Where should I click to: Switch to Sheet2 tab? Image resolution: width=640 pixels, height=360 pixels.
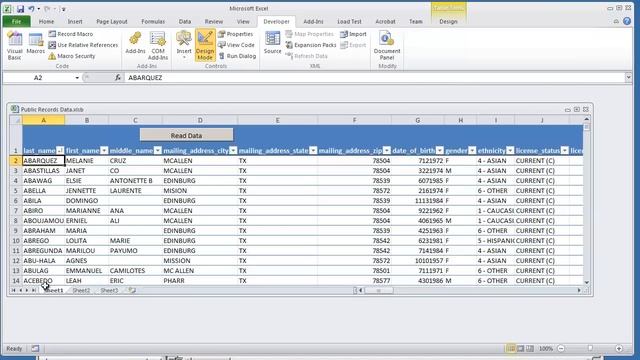pyautogui.click(x=81, y=291)
